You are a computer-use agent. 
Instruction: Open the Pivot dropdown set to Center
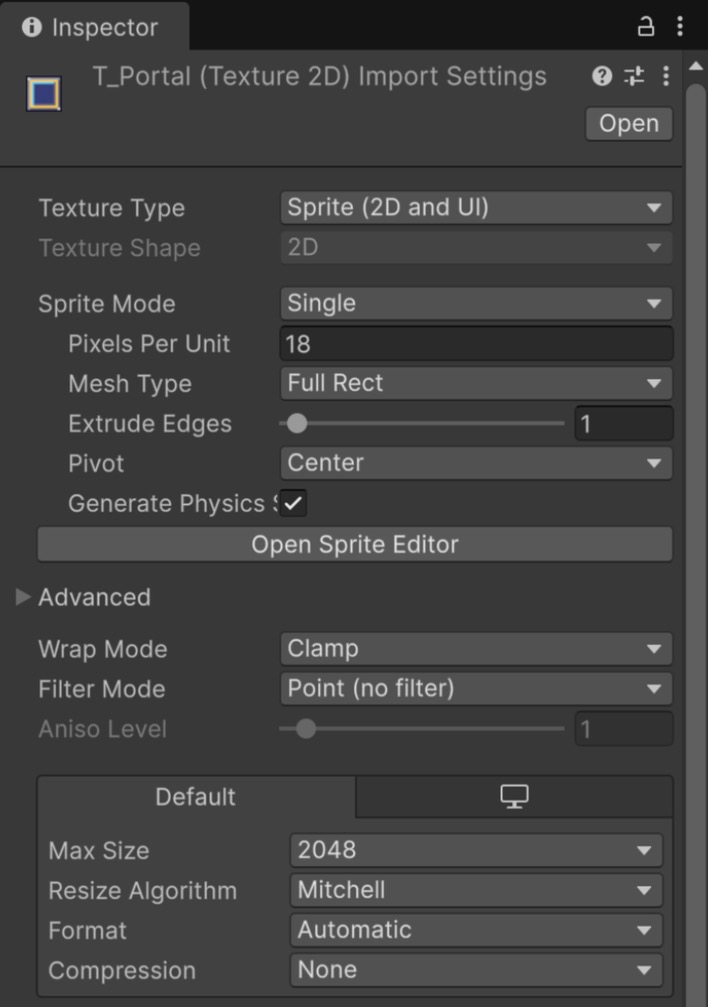pos(476,463)
